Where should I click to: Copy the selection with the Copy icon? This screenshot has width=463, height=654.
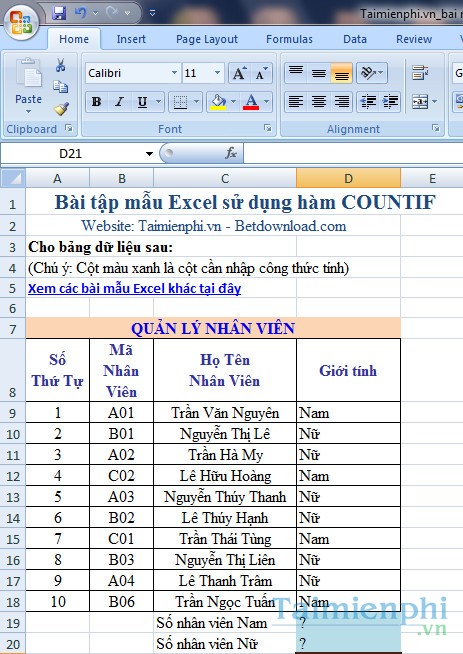click(x=61, y=87)
